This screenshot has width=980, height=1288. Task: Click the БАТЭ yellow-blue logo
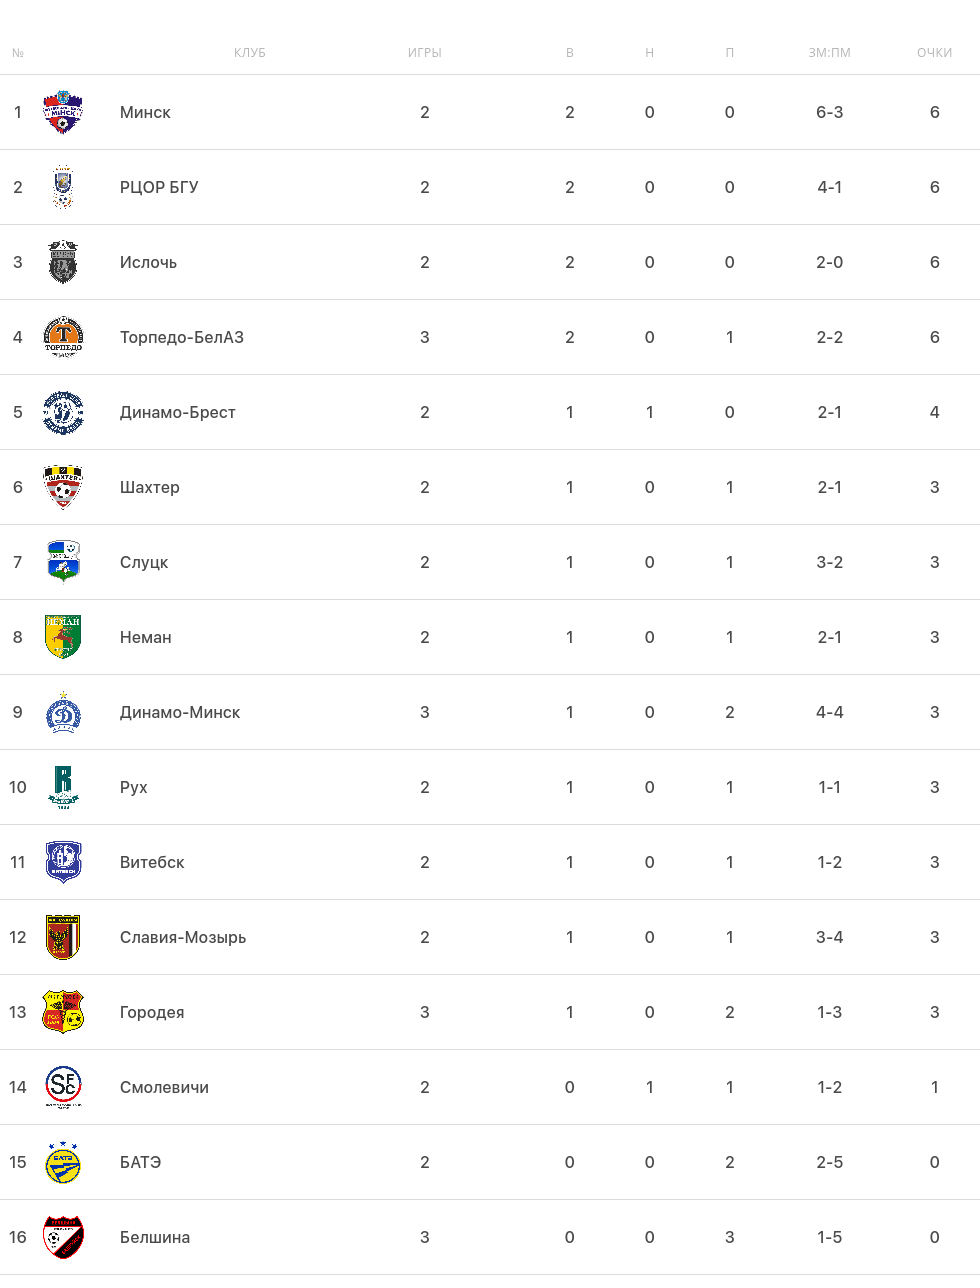click(63, 1162)
